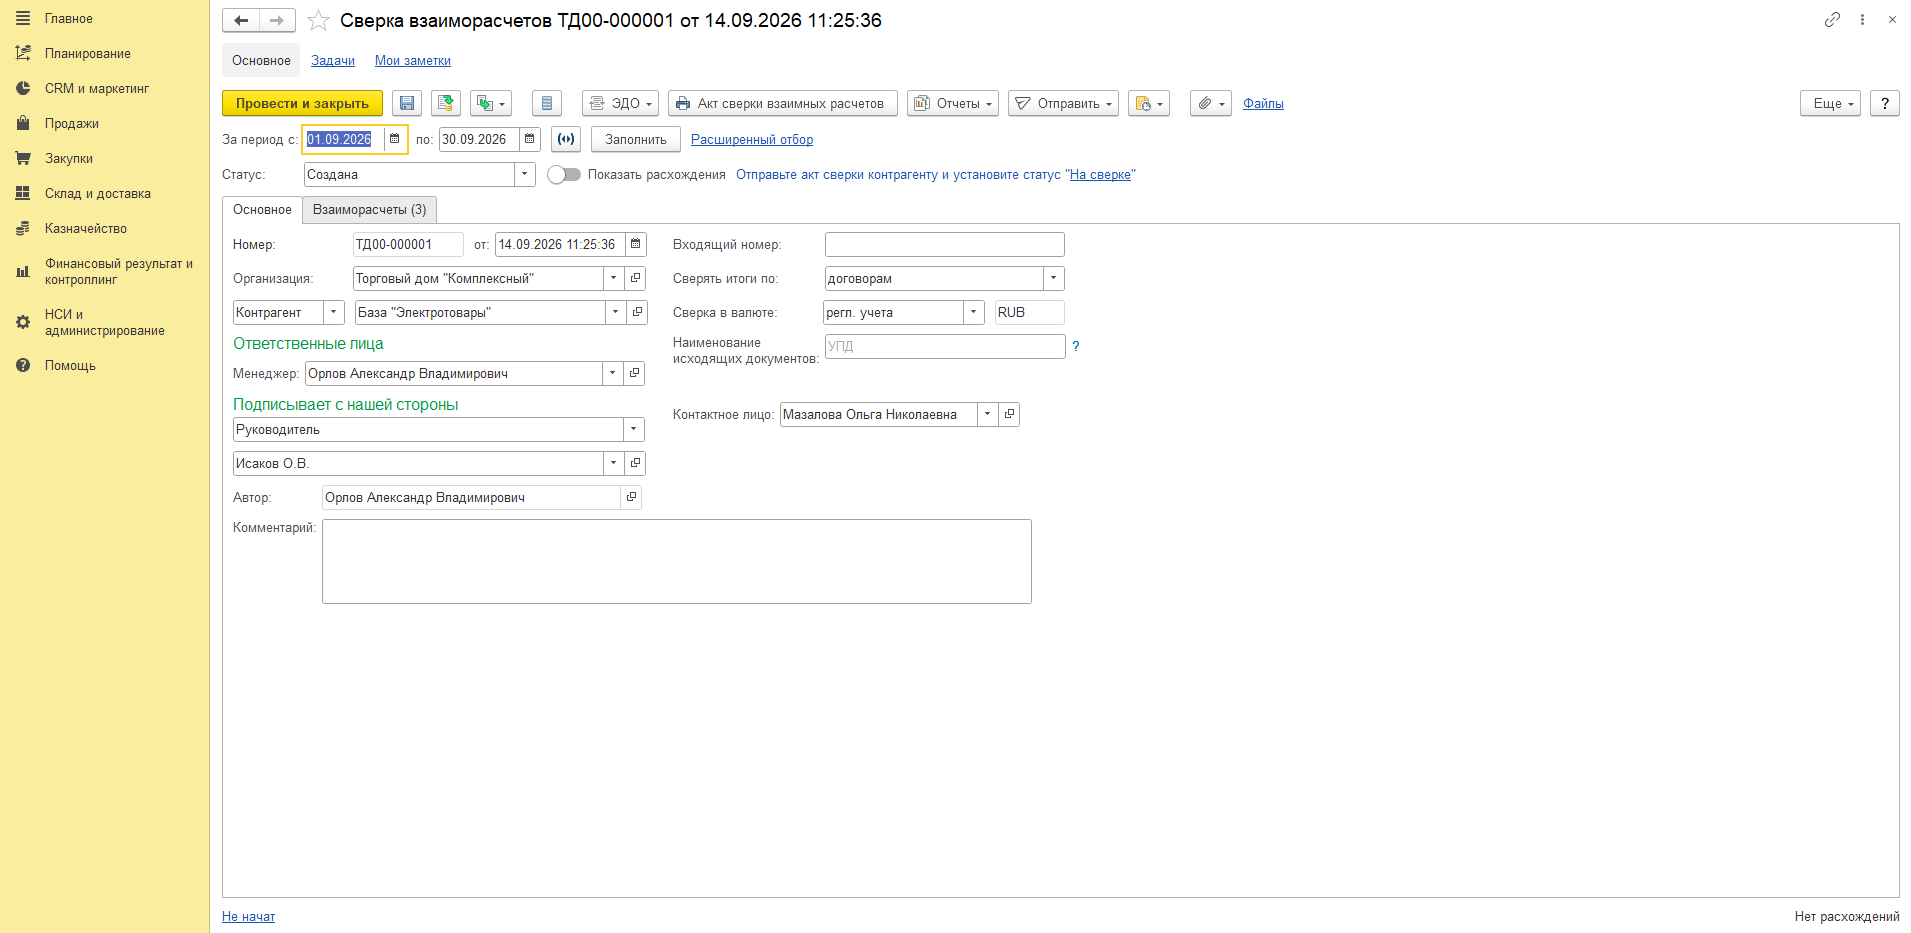
Task: Open the Продажи section in the sidebar
Action: click(72, 124)
